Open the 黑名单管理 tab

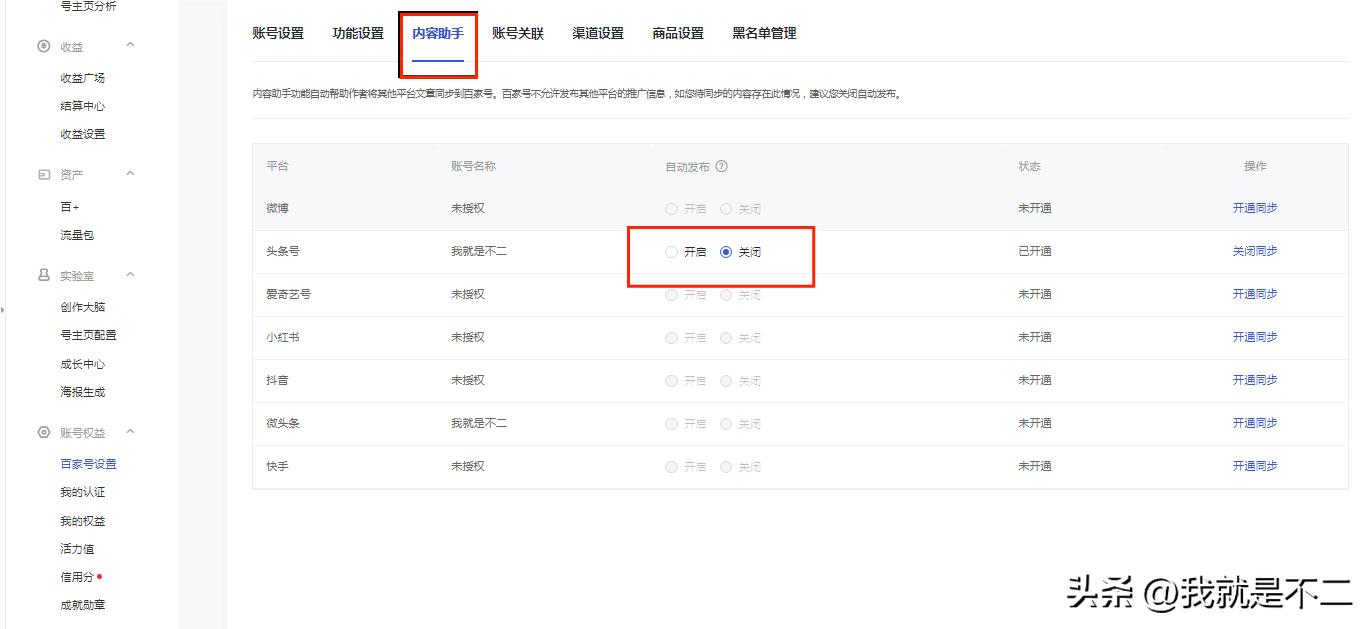click(x=764, y=33)
